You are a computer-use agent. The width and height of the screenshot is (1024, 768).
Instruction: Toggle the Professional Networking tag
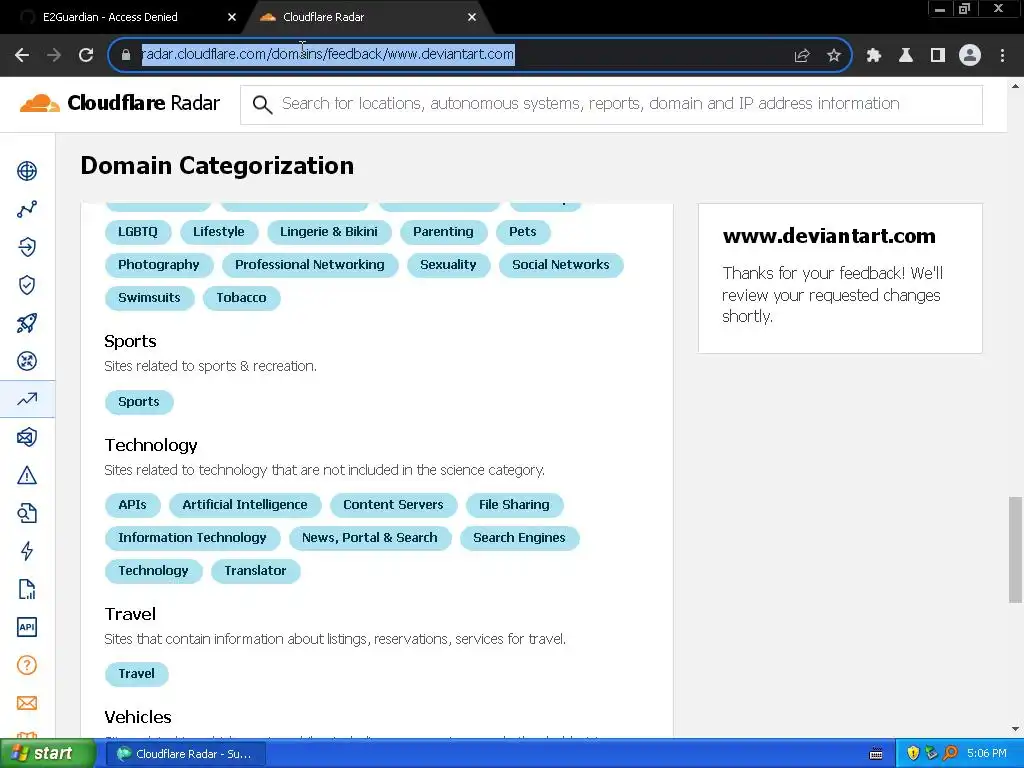[310, 264]
